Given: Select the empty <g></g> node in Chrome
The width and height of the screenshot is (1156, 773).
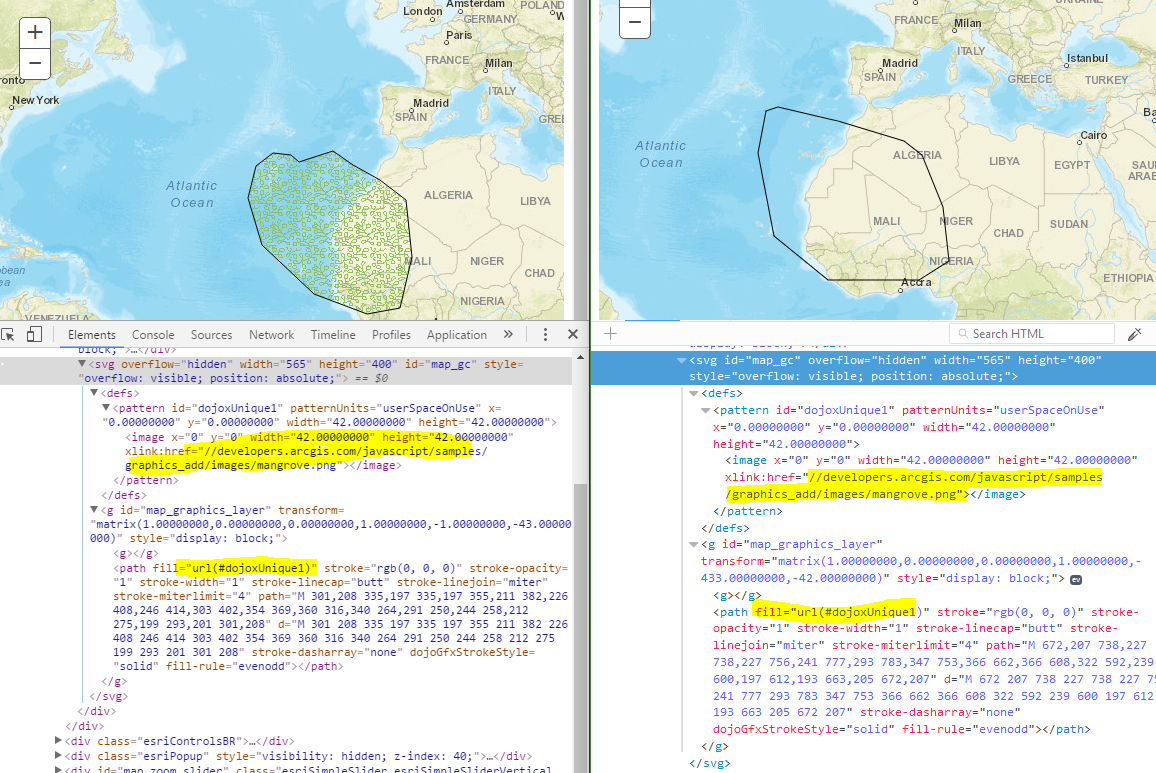Looking at the screenshot, I should 136,553.
